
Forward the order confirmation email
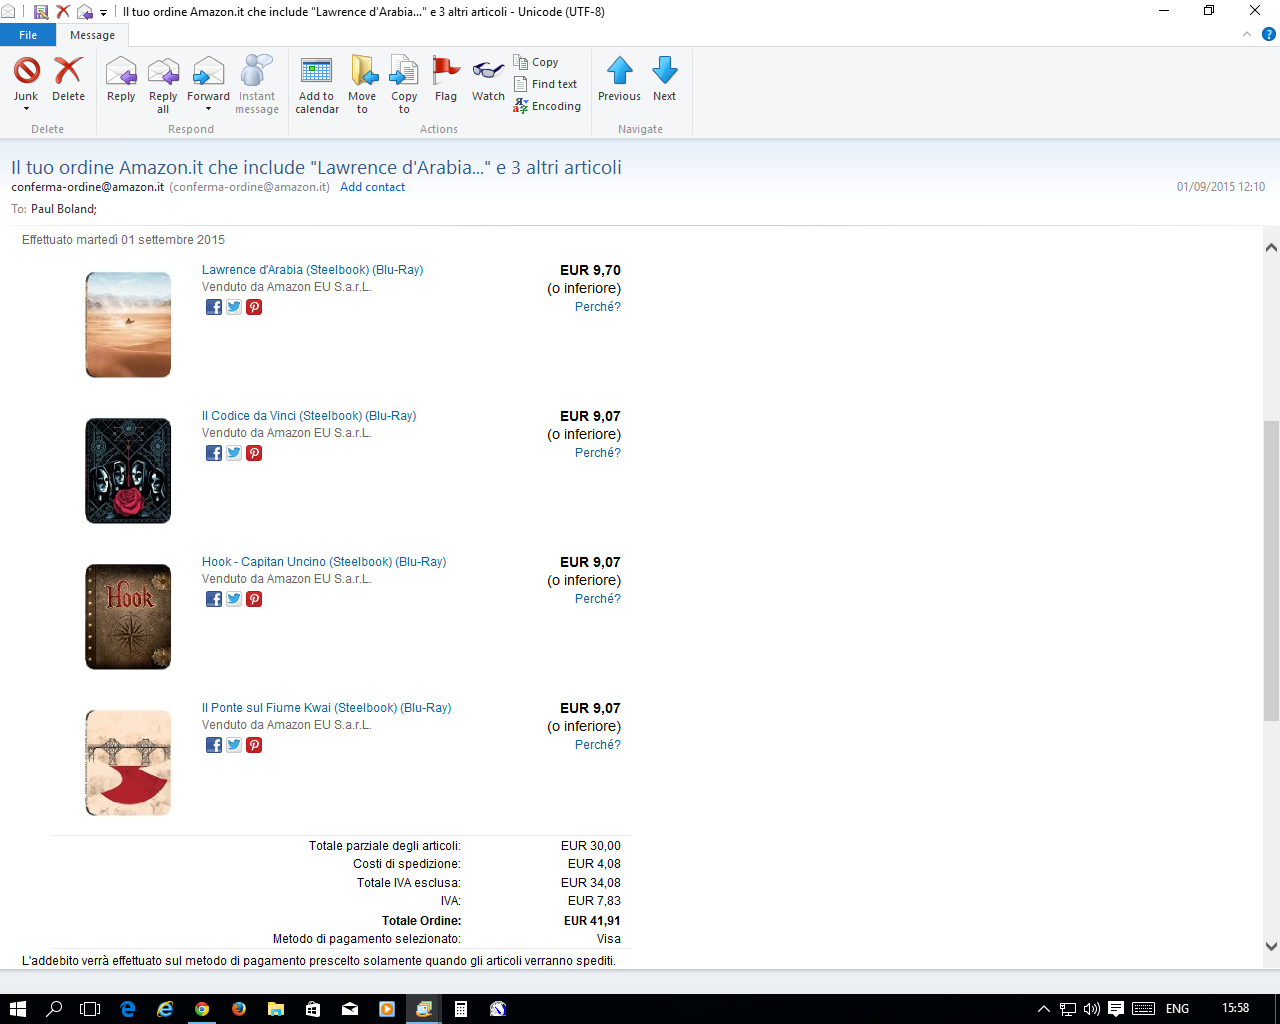click(208, 78)
